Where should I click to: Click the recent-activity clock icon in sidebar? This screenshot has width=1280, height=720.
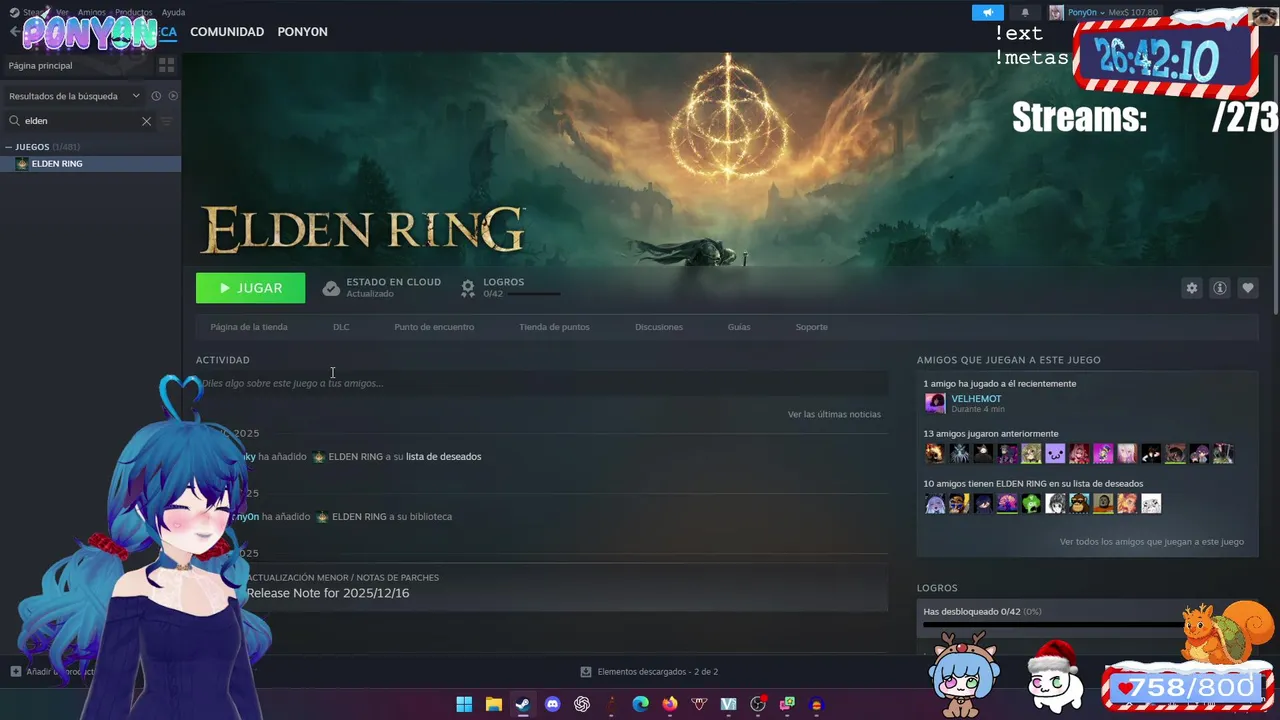click(156, 96)
